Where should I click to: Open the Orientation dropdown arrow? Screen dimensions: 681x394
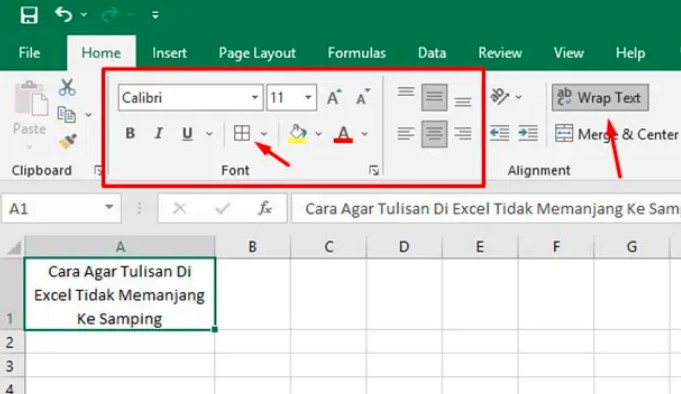[519, 97]
